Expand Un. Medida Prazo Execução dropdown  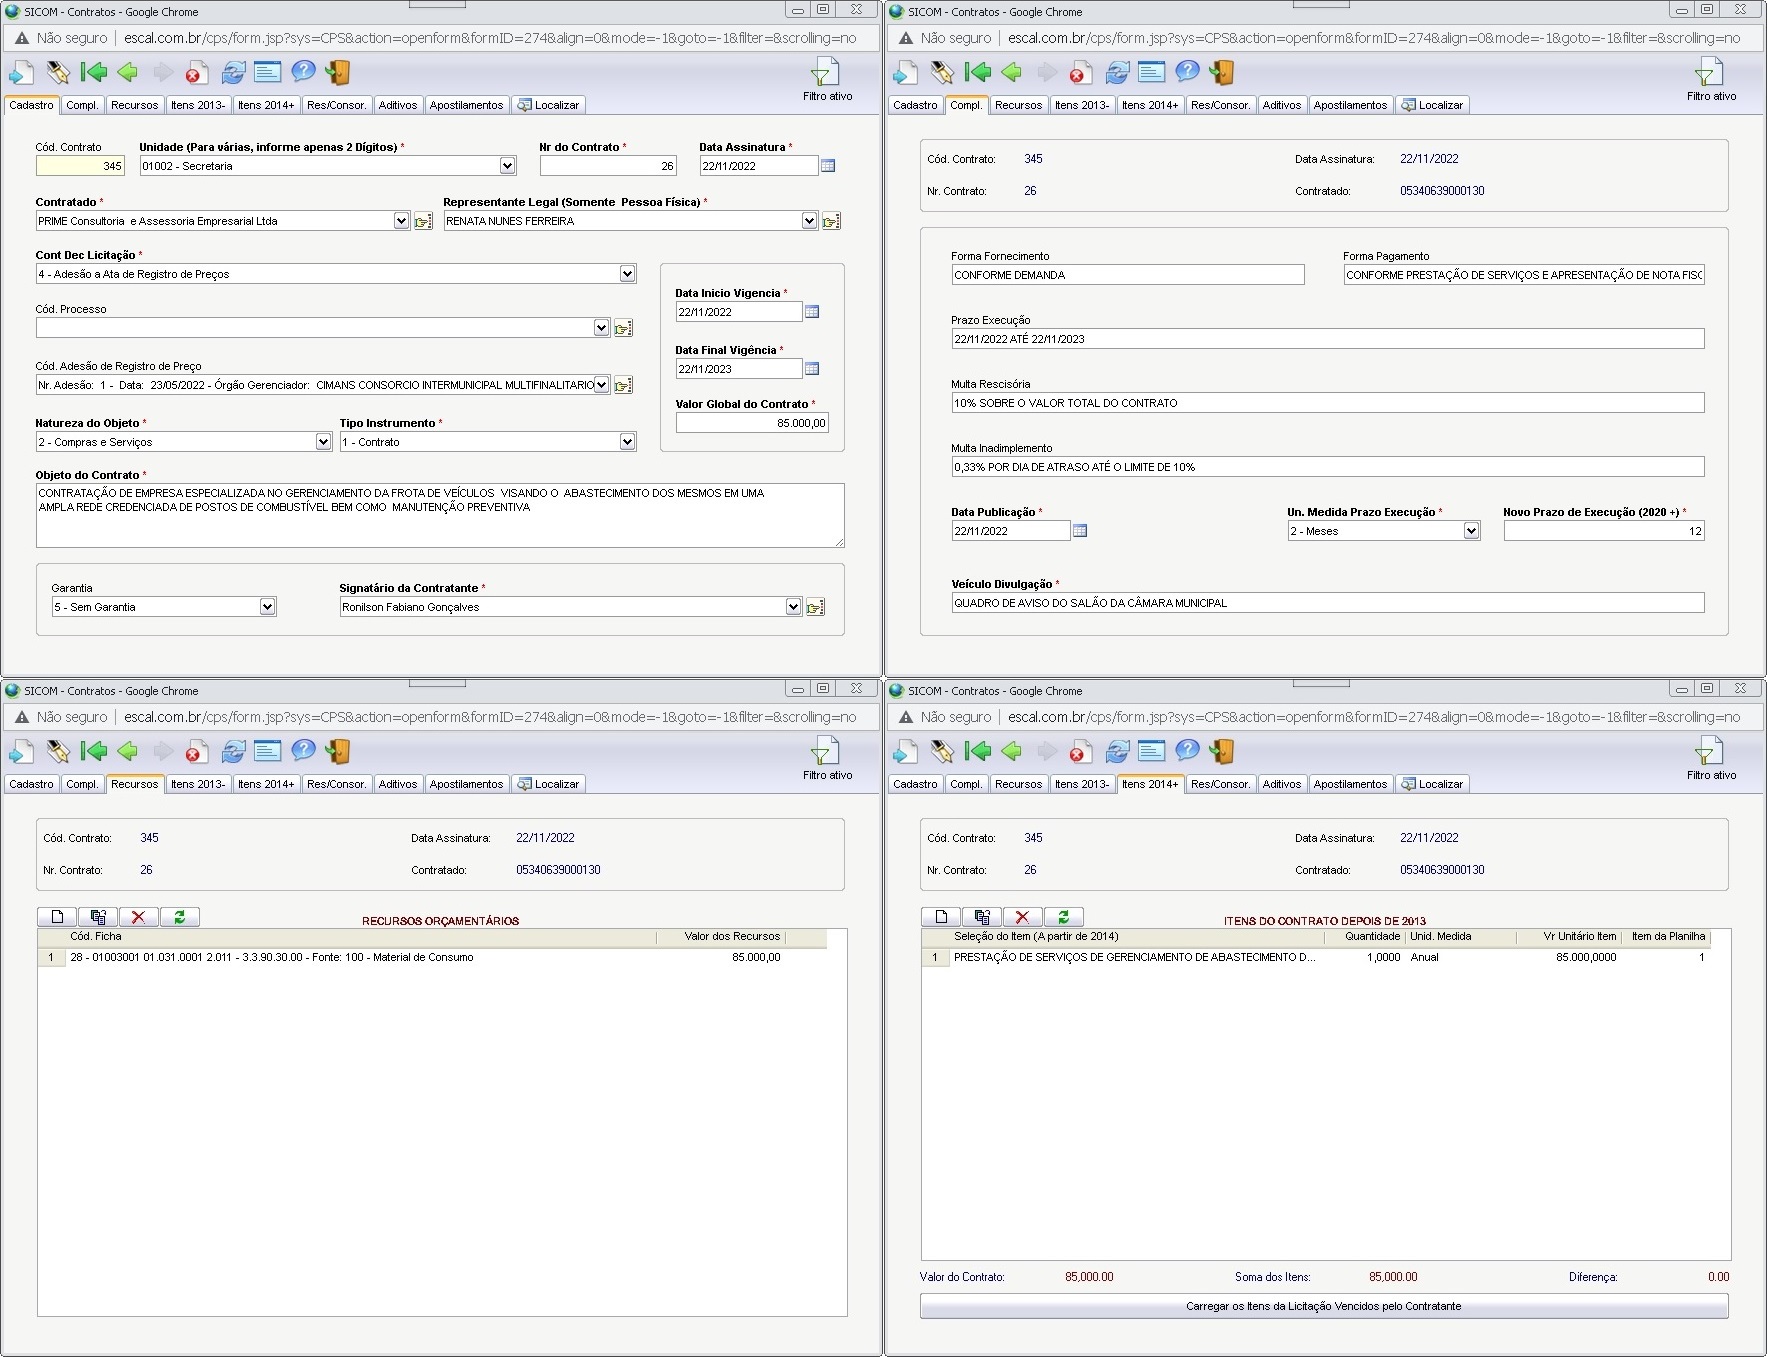pos(1471,531)
